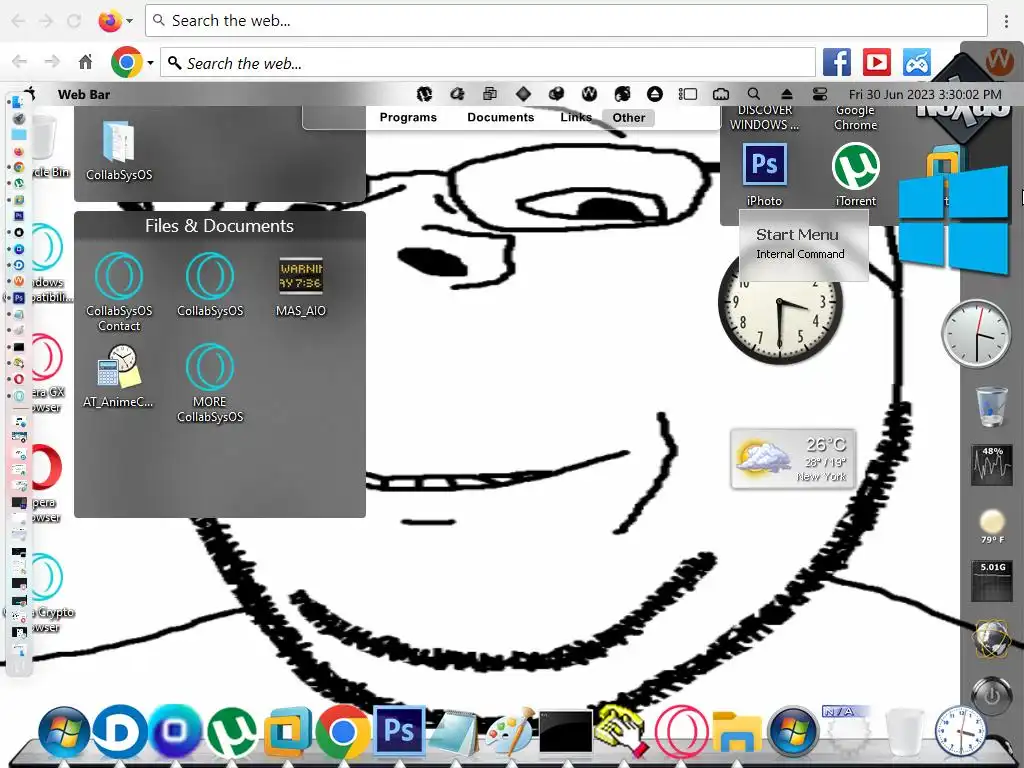Open Google Chrome in the bottom dock
The width and height of the screenshot is (1024, 768).
coord(342,731)
